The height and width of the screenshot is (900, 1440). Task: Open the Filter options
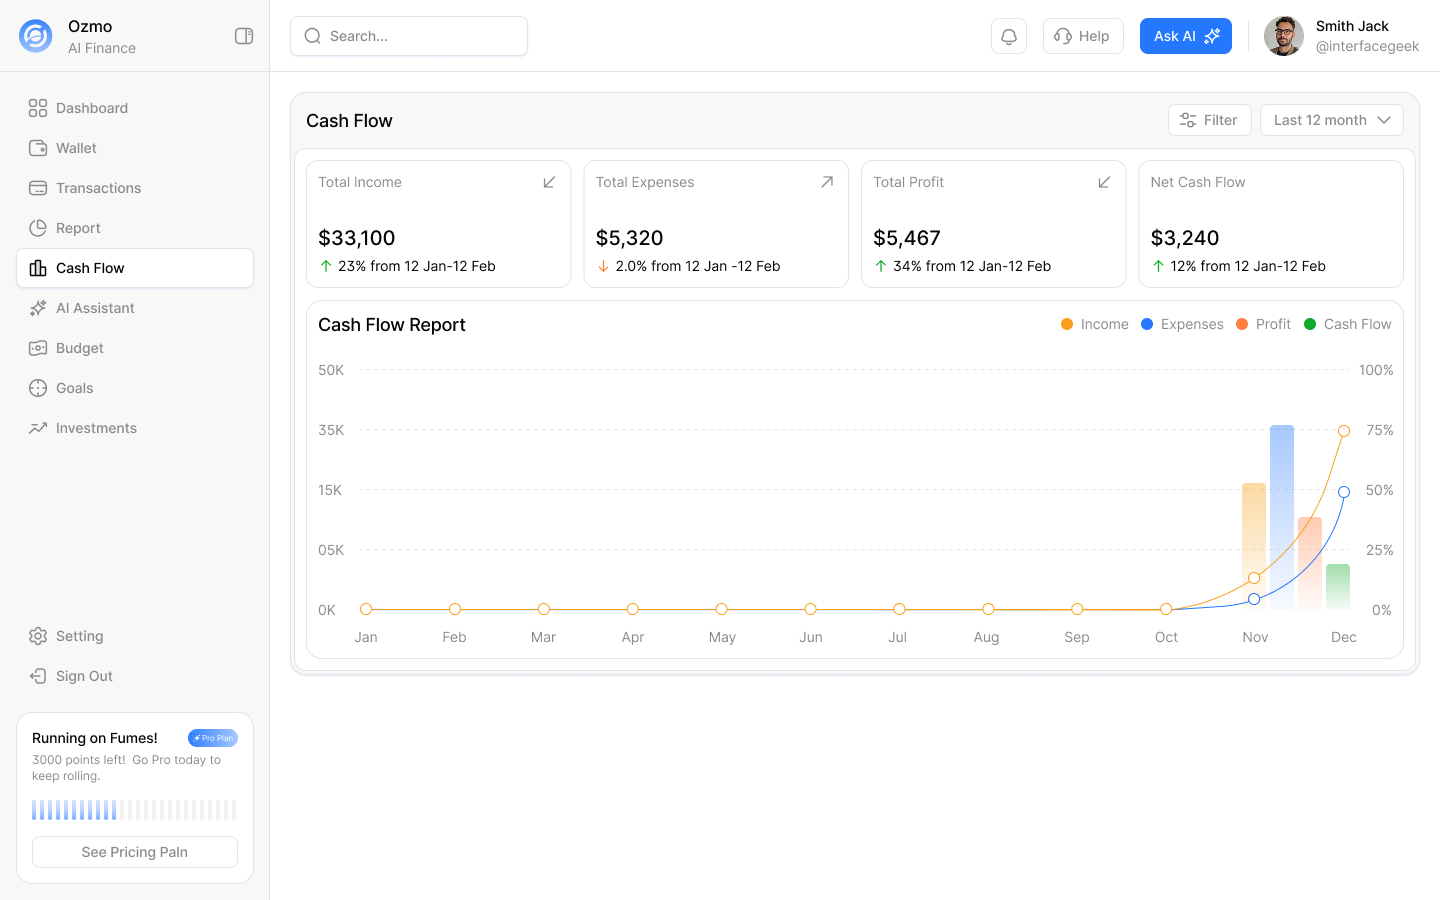[x=1209, y=120]
